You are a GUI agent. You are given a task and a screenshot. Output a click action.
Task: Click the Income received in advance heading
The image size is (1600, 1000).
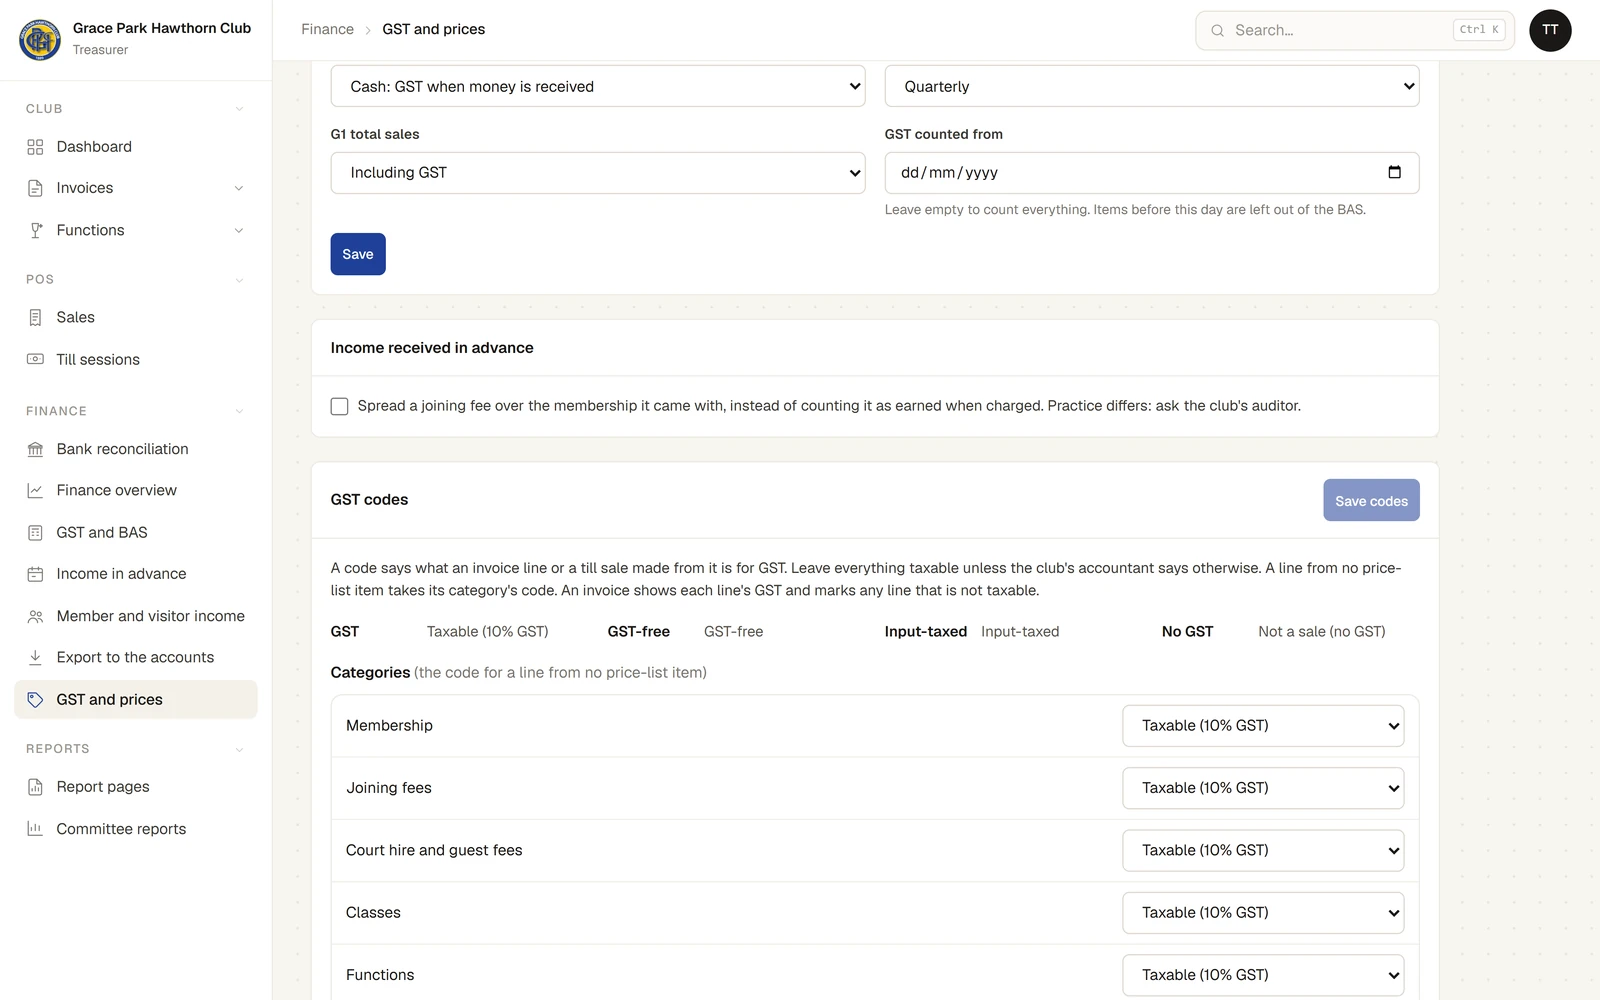pyautogui.click(x=432, y=348)
